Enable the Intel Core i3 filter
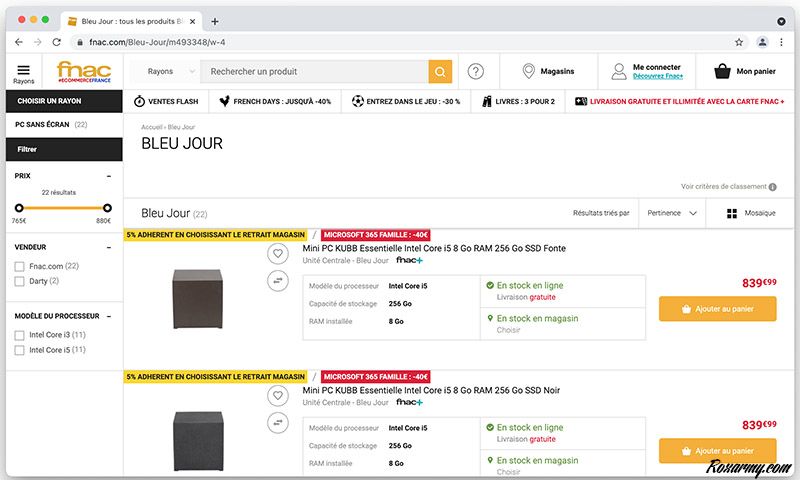The image size is (800, 480). [x=19, y=335]
